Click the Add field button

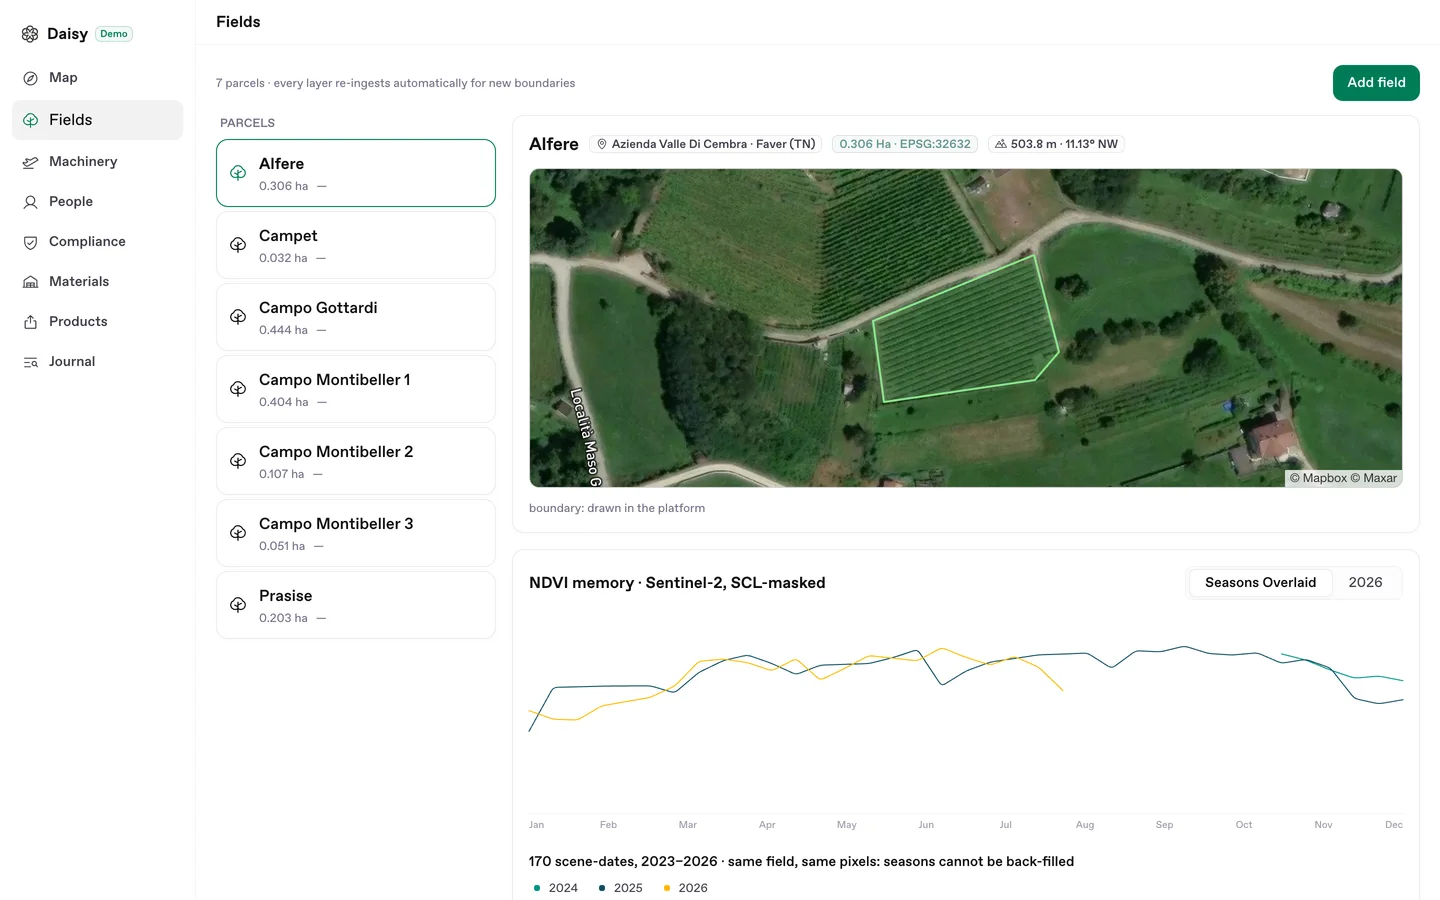tap(1376, 83)
